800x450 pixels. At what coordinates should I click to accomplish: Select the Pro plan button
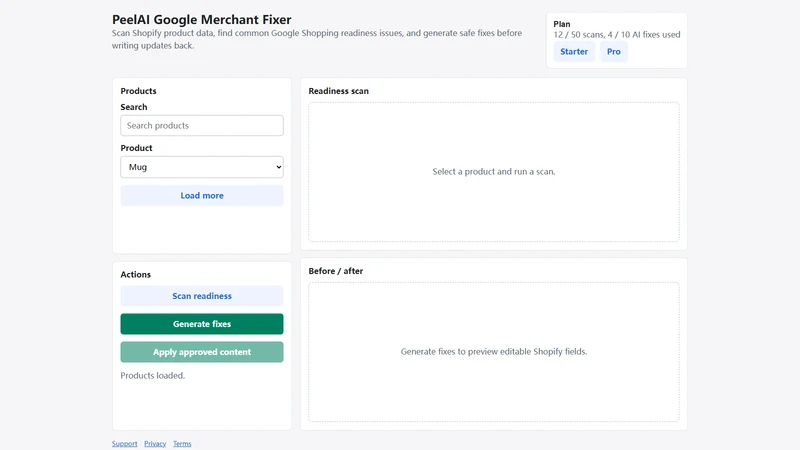614,52
